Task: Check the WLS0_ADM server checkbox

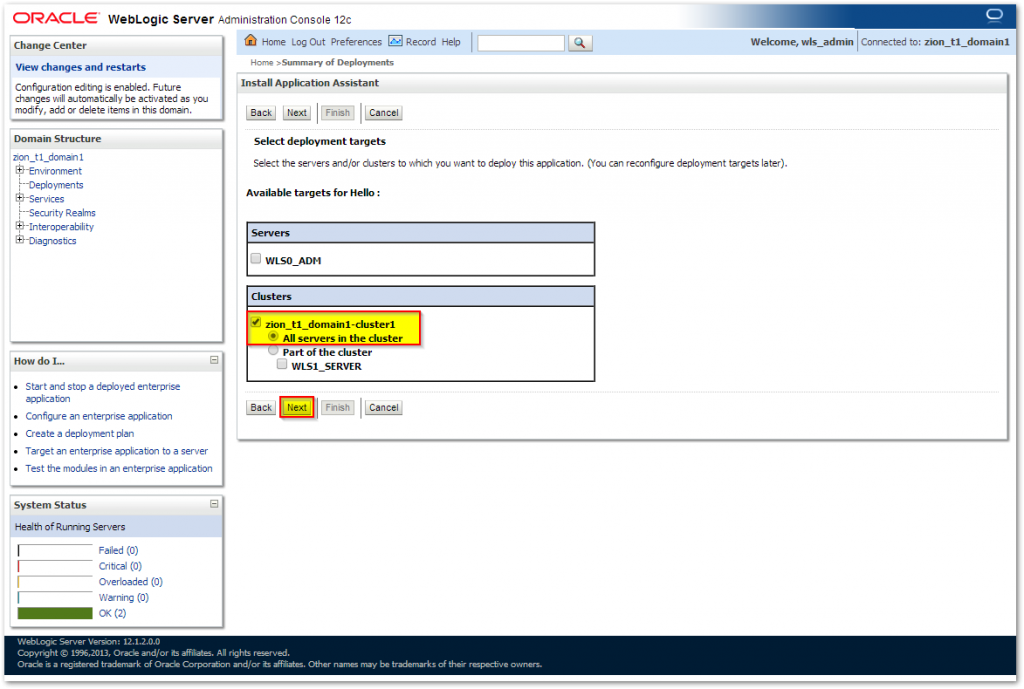Action: pos(256,258)
